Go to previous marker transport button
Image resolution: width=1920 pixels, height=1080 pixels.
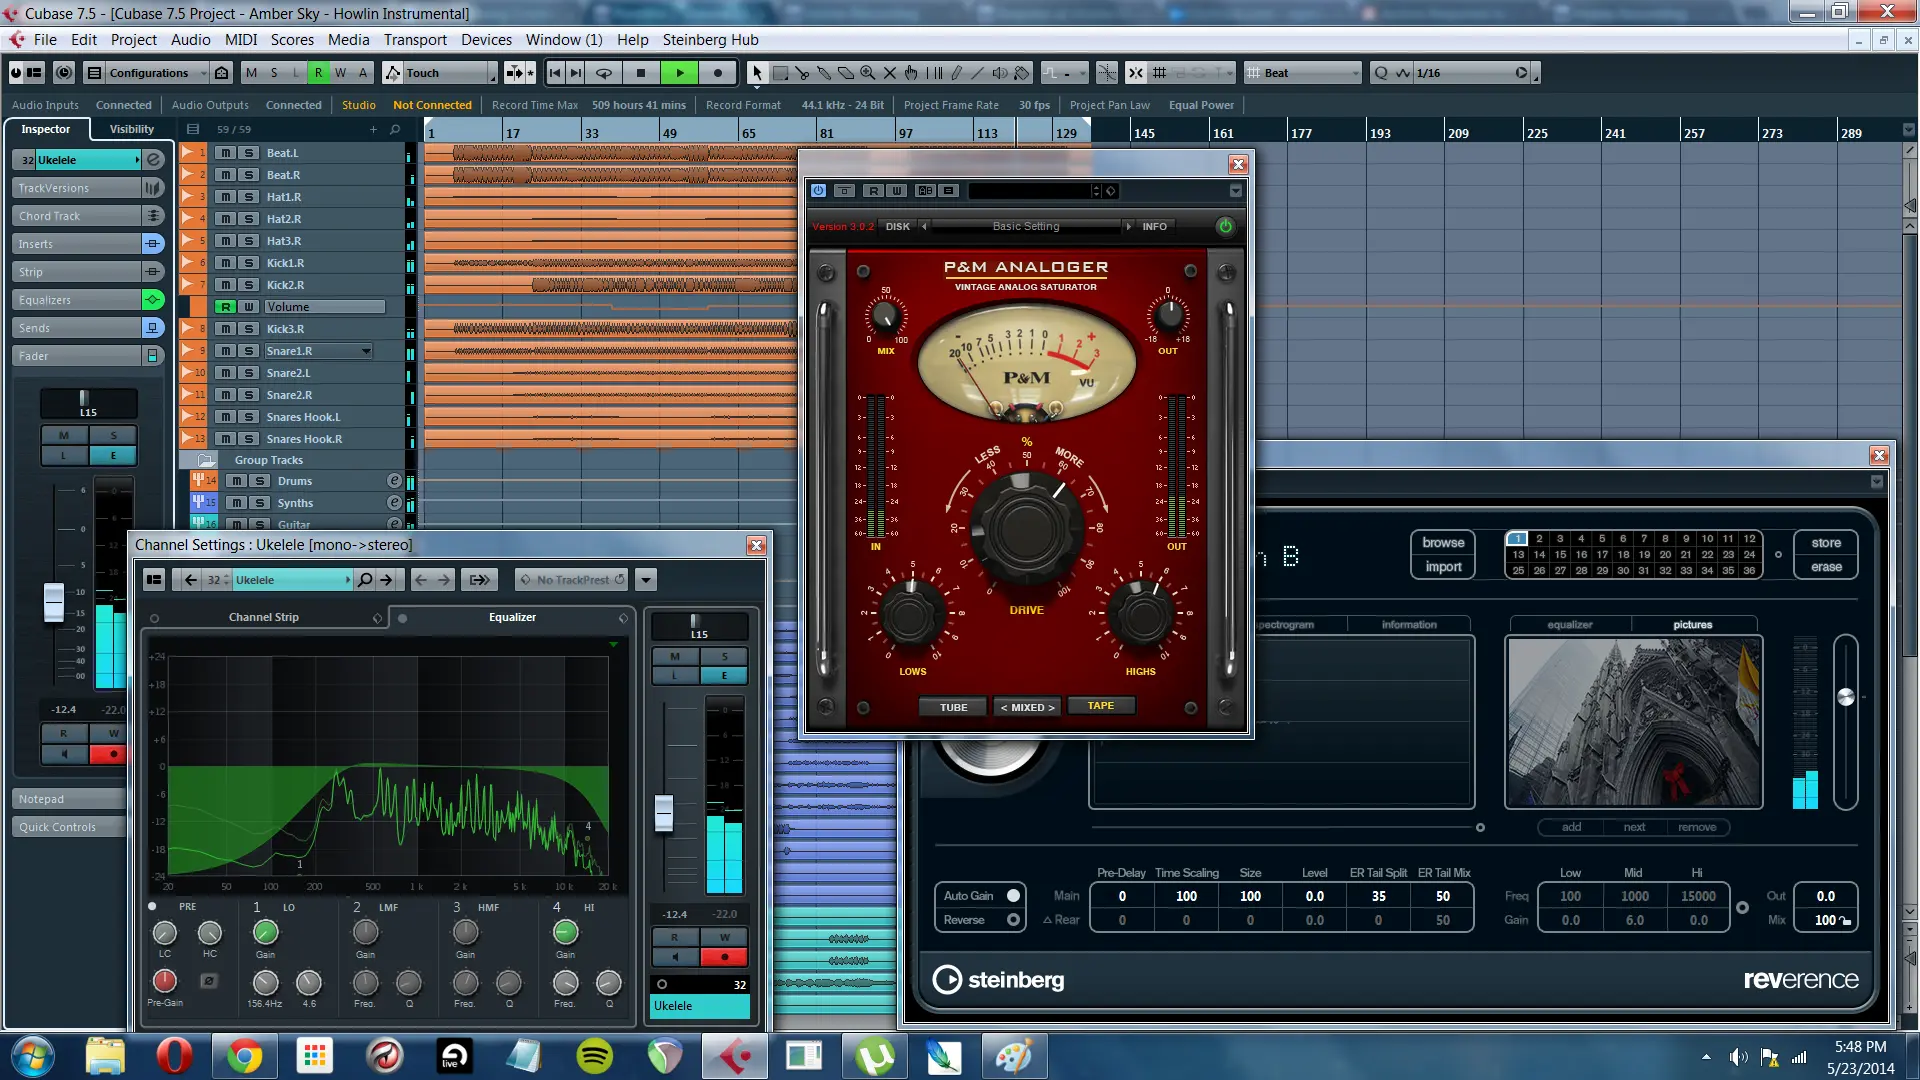coord(555,73)
